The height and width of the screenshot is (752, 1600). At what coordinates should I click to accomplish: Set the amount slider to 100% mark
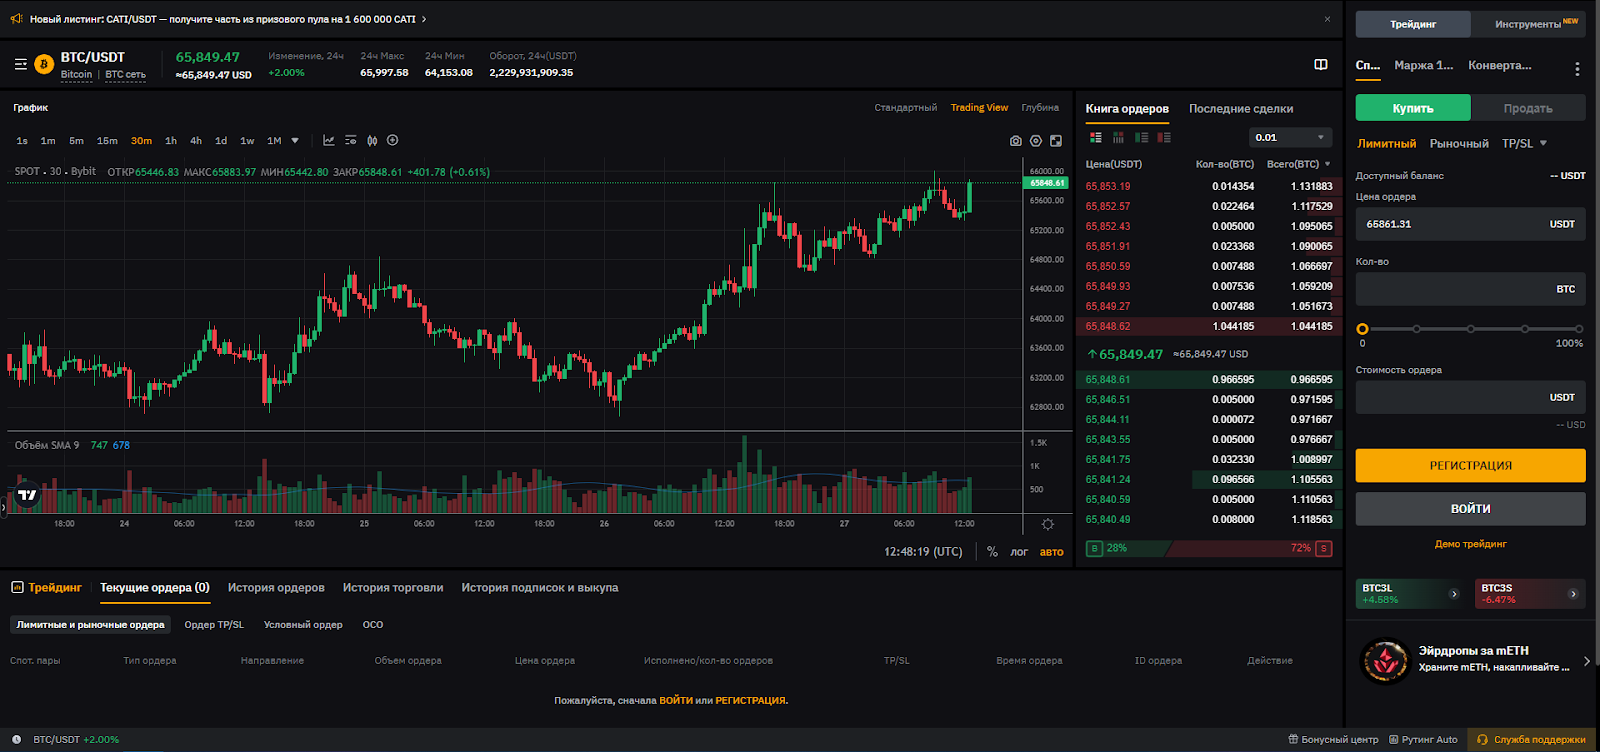point(1579,329)
